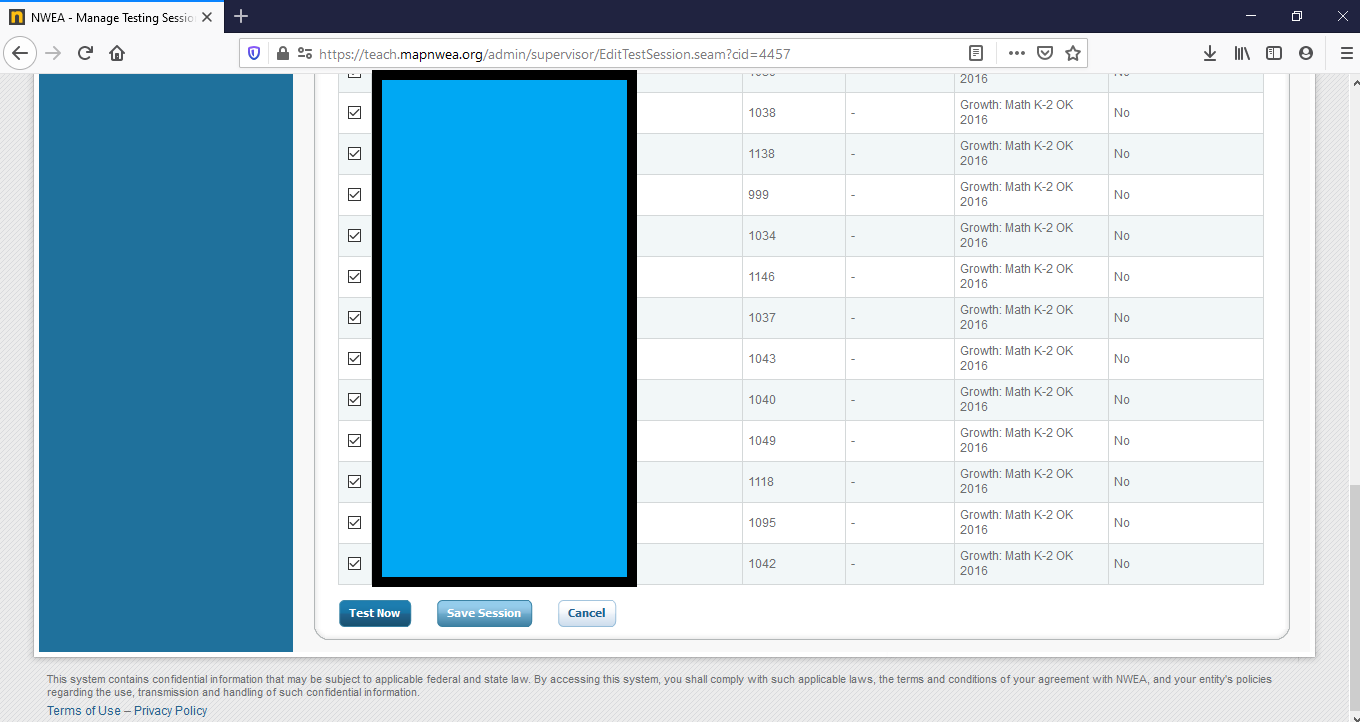Open the browser home page
Viewport: 1360px width, 722px height.
117,53
